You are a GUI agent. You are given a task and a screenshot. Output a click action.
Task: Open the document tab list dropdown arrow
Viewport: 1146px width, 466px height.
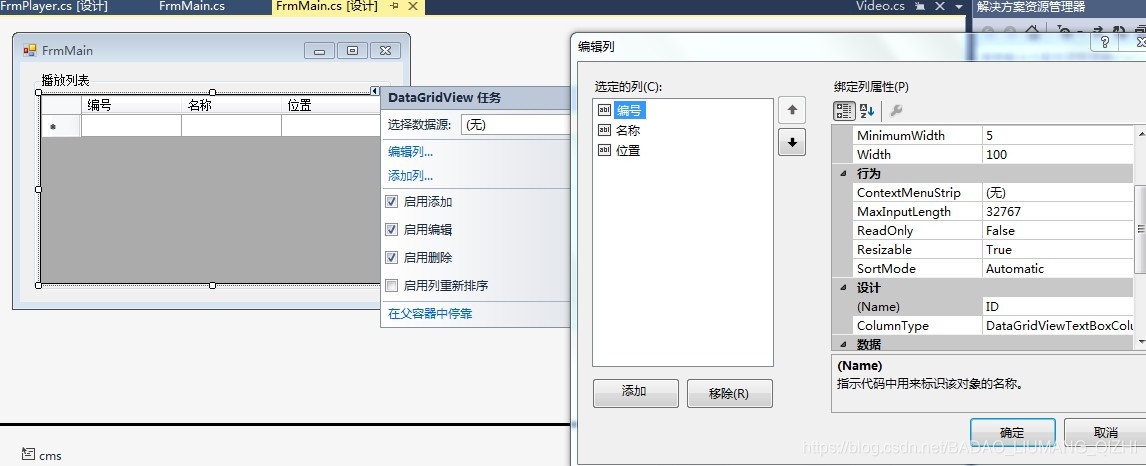tap(959, 7)
